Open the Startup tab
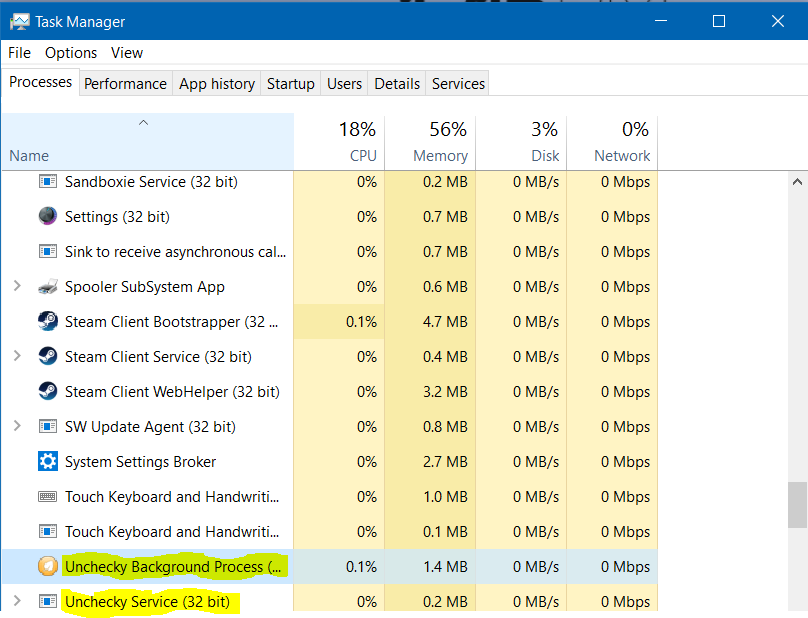Viewport: 808px width, 618px height. click(x=290, y=84)
